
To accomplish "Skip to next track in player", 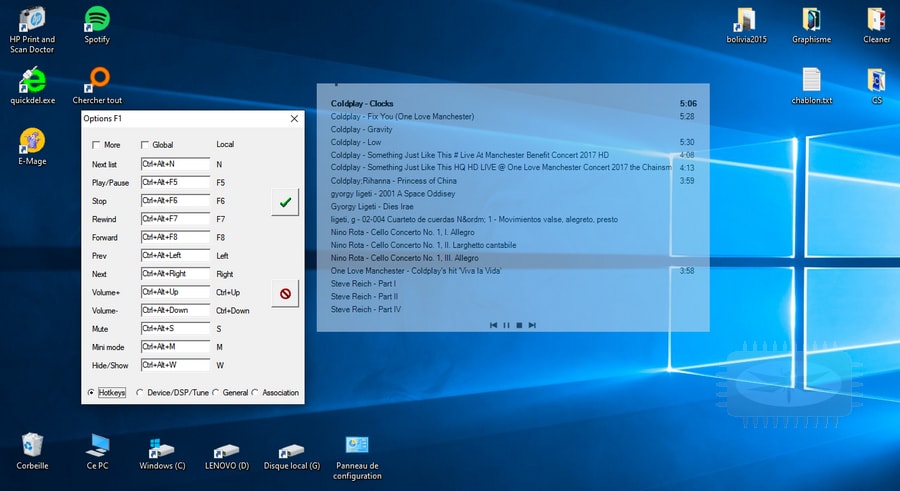I will (532, 325).
